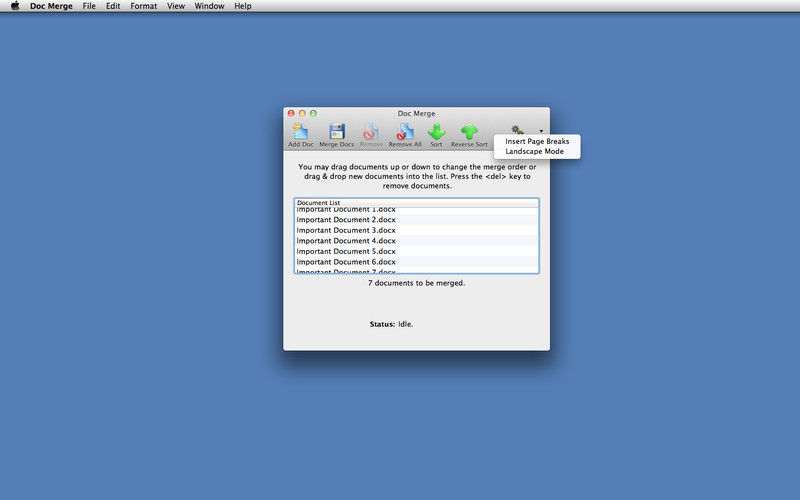The width and height of the screenshot is (800, 500).
Task: Open the Format menu
Action: pos(143,6)
